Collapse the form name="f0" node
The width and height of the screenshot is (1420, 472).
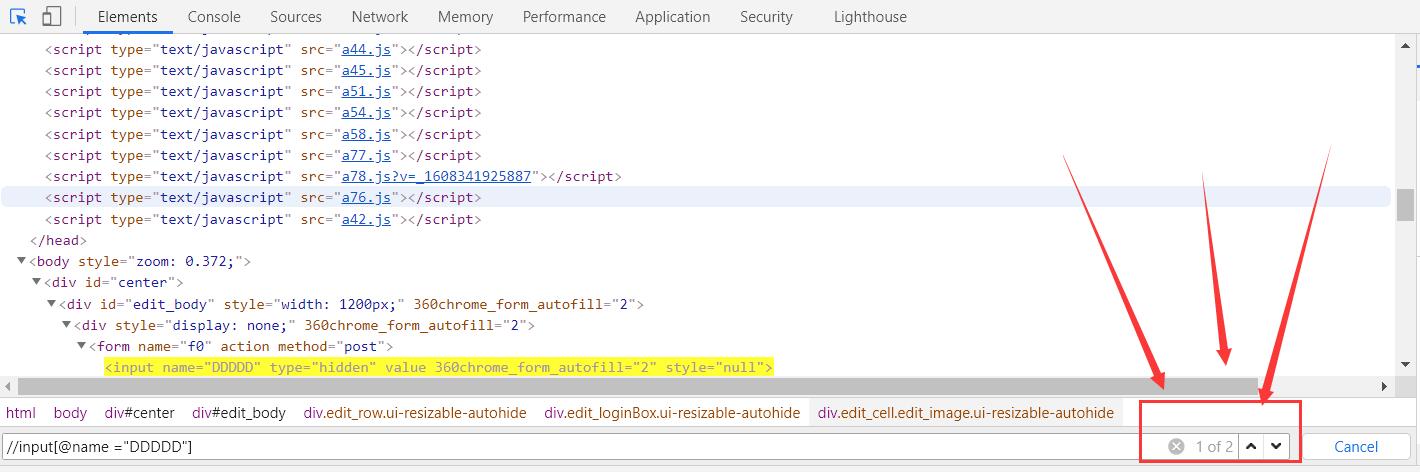[81, 346]
